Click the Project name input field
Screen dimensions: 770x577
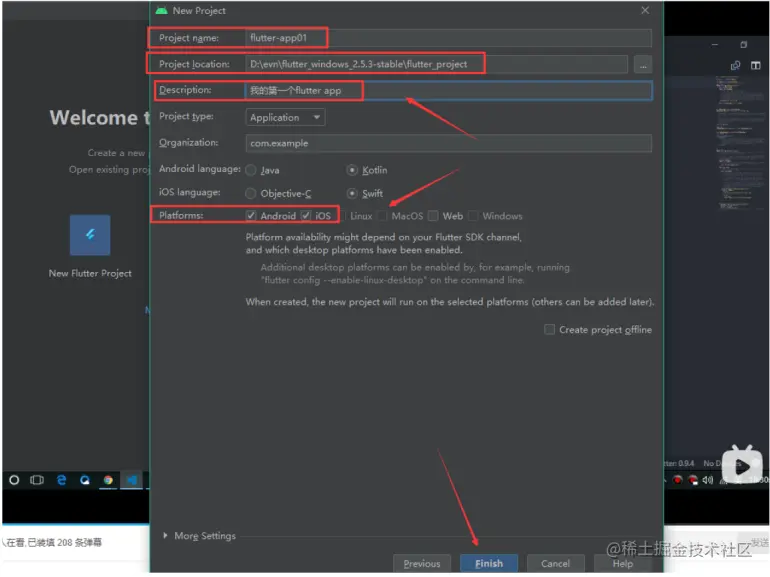[x=448, y=38]
